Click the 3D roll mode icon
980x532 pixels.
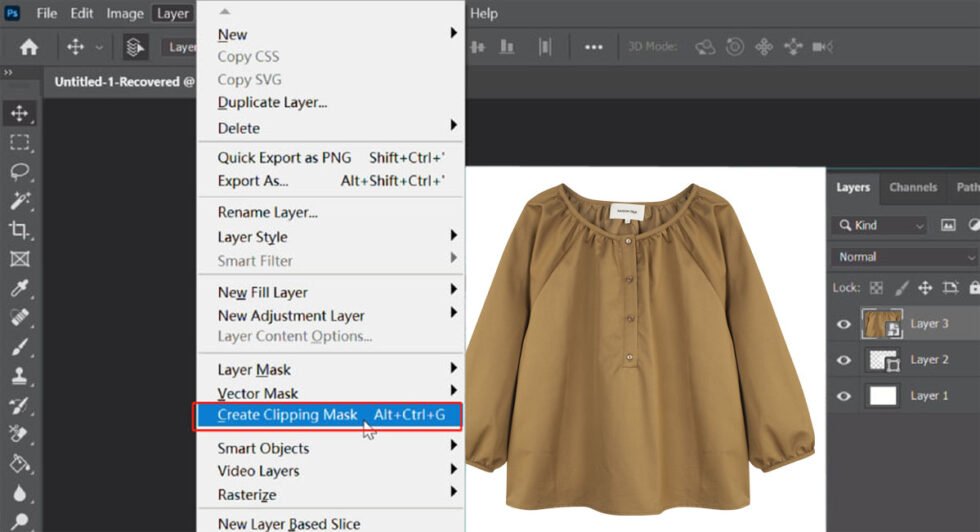[735, 47]
